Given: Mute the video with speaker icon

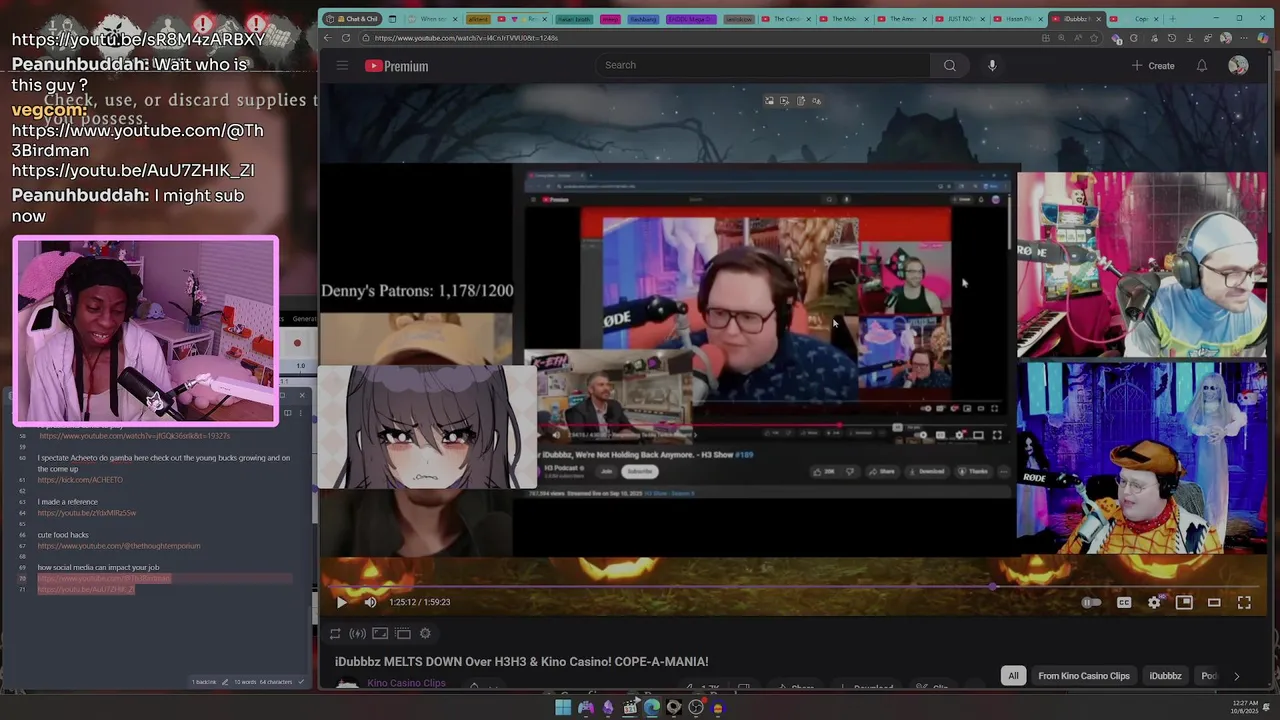Looking at the screenshot, I should click(x=370, y=602).
